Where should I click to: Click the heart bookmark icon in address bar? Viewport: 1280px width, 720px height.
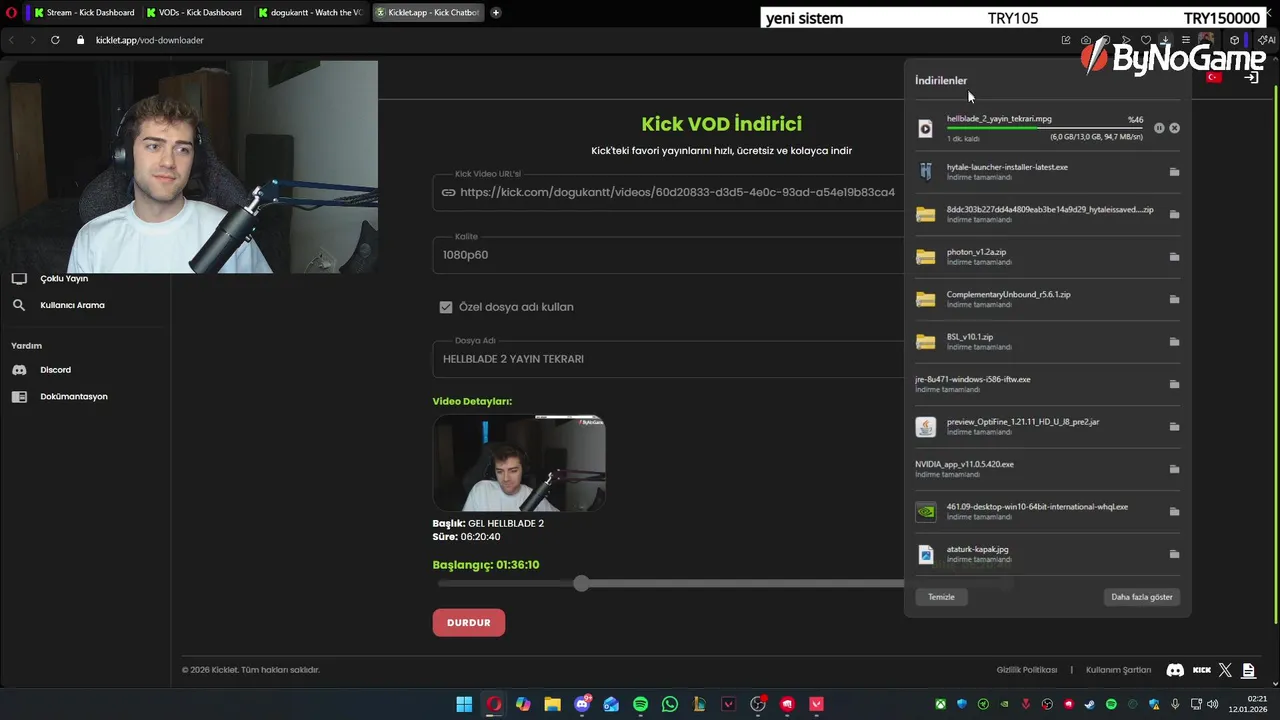1146,40
